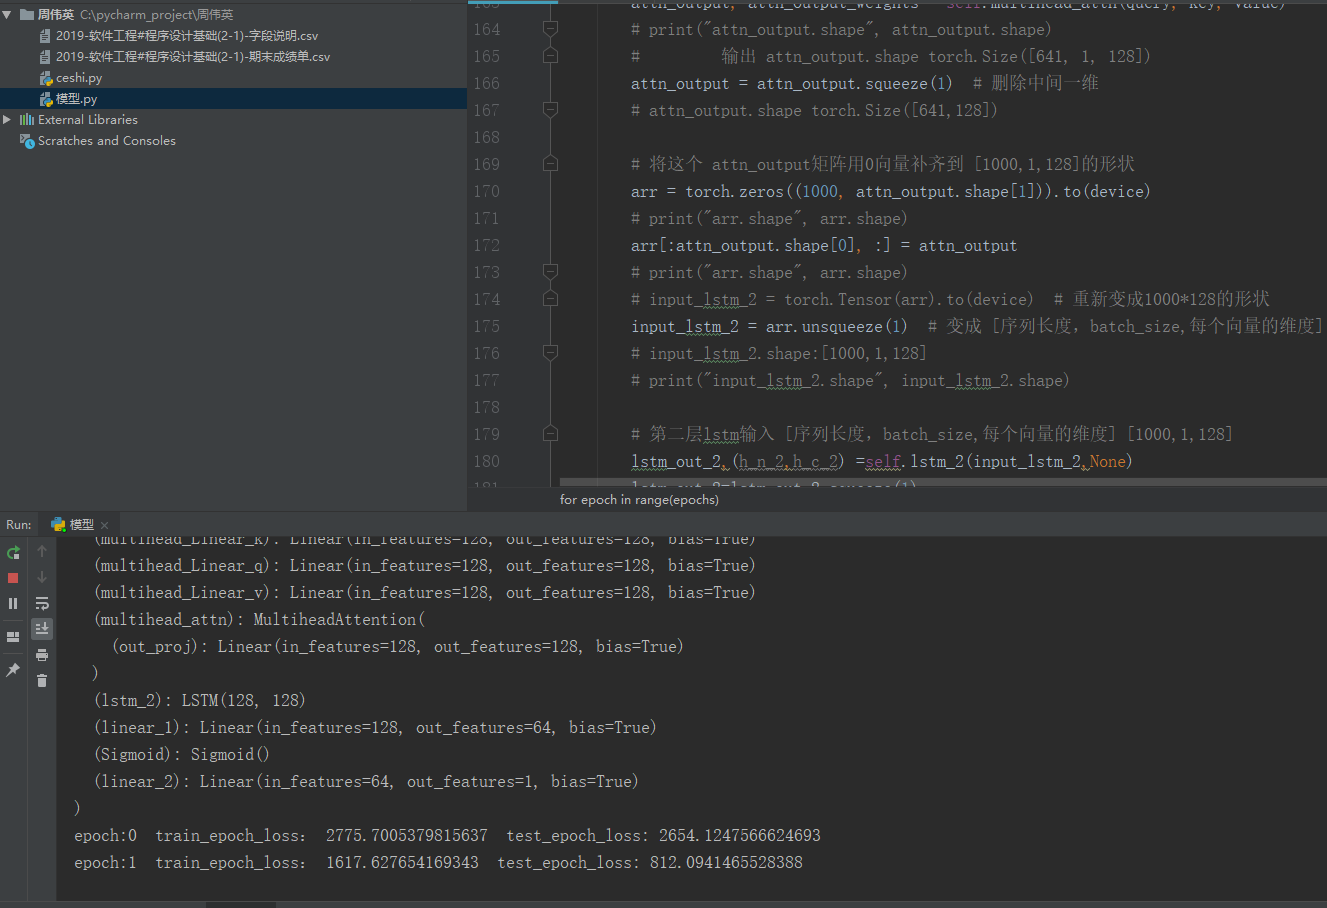Pin the run output tab

tap(13, 669)
